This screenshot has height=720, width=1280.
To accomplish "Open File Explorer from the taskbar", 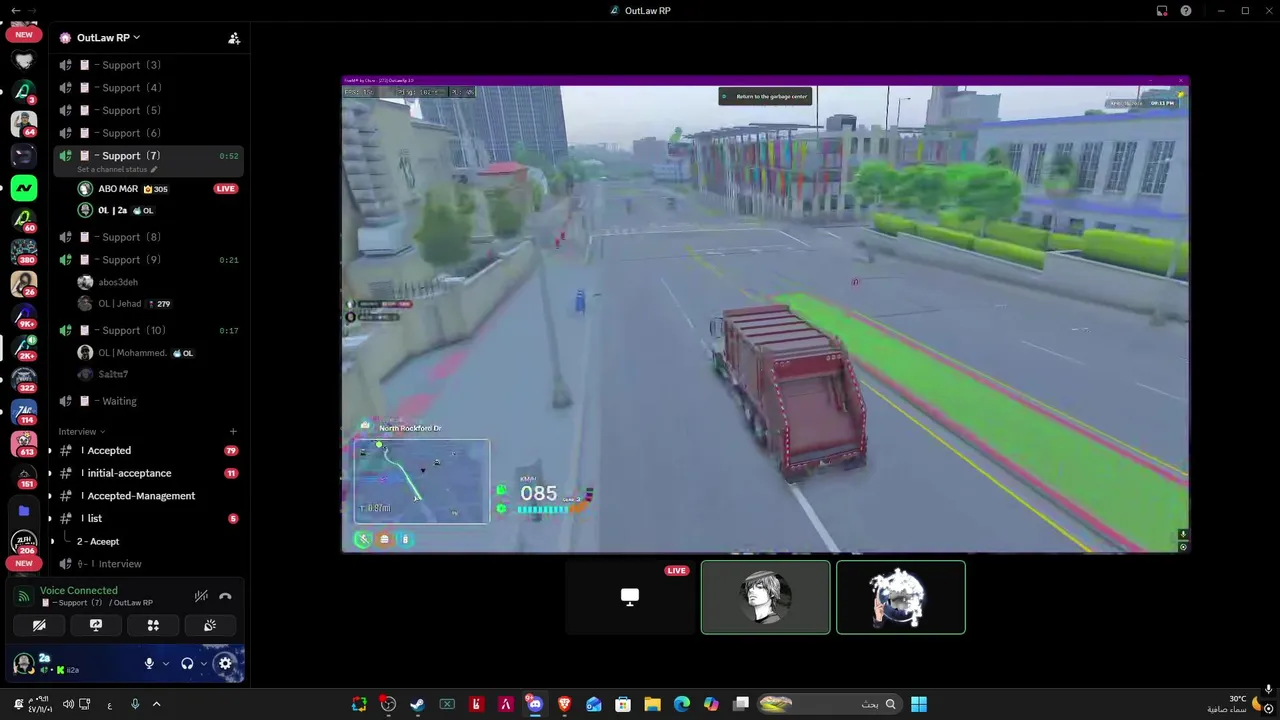I will click(652, 704).
